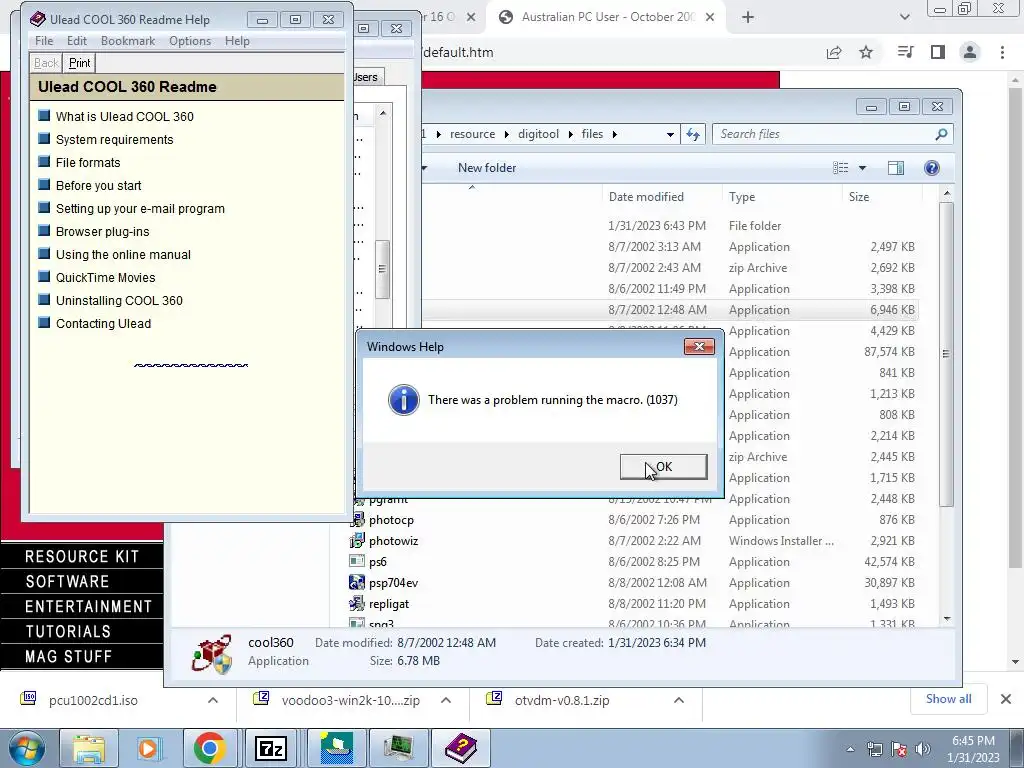Open the Windows Start menu orb

26,748
